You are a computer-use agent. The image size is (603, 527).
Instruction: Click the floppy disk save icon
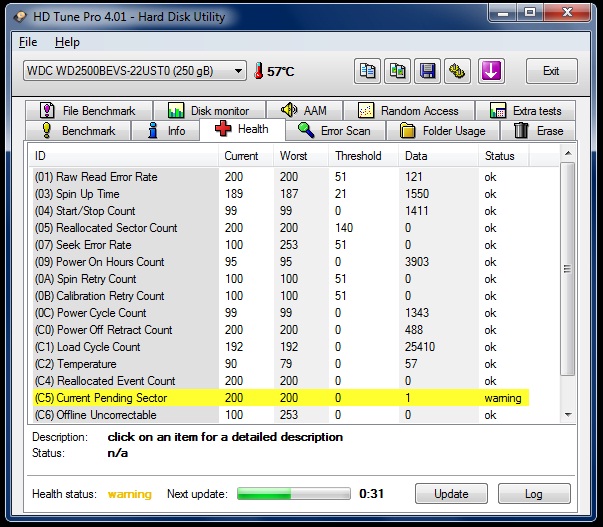click(428, 71)
